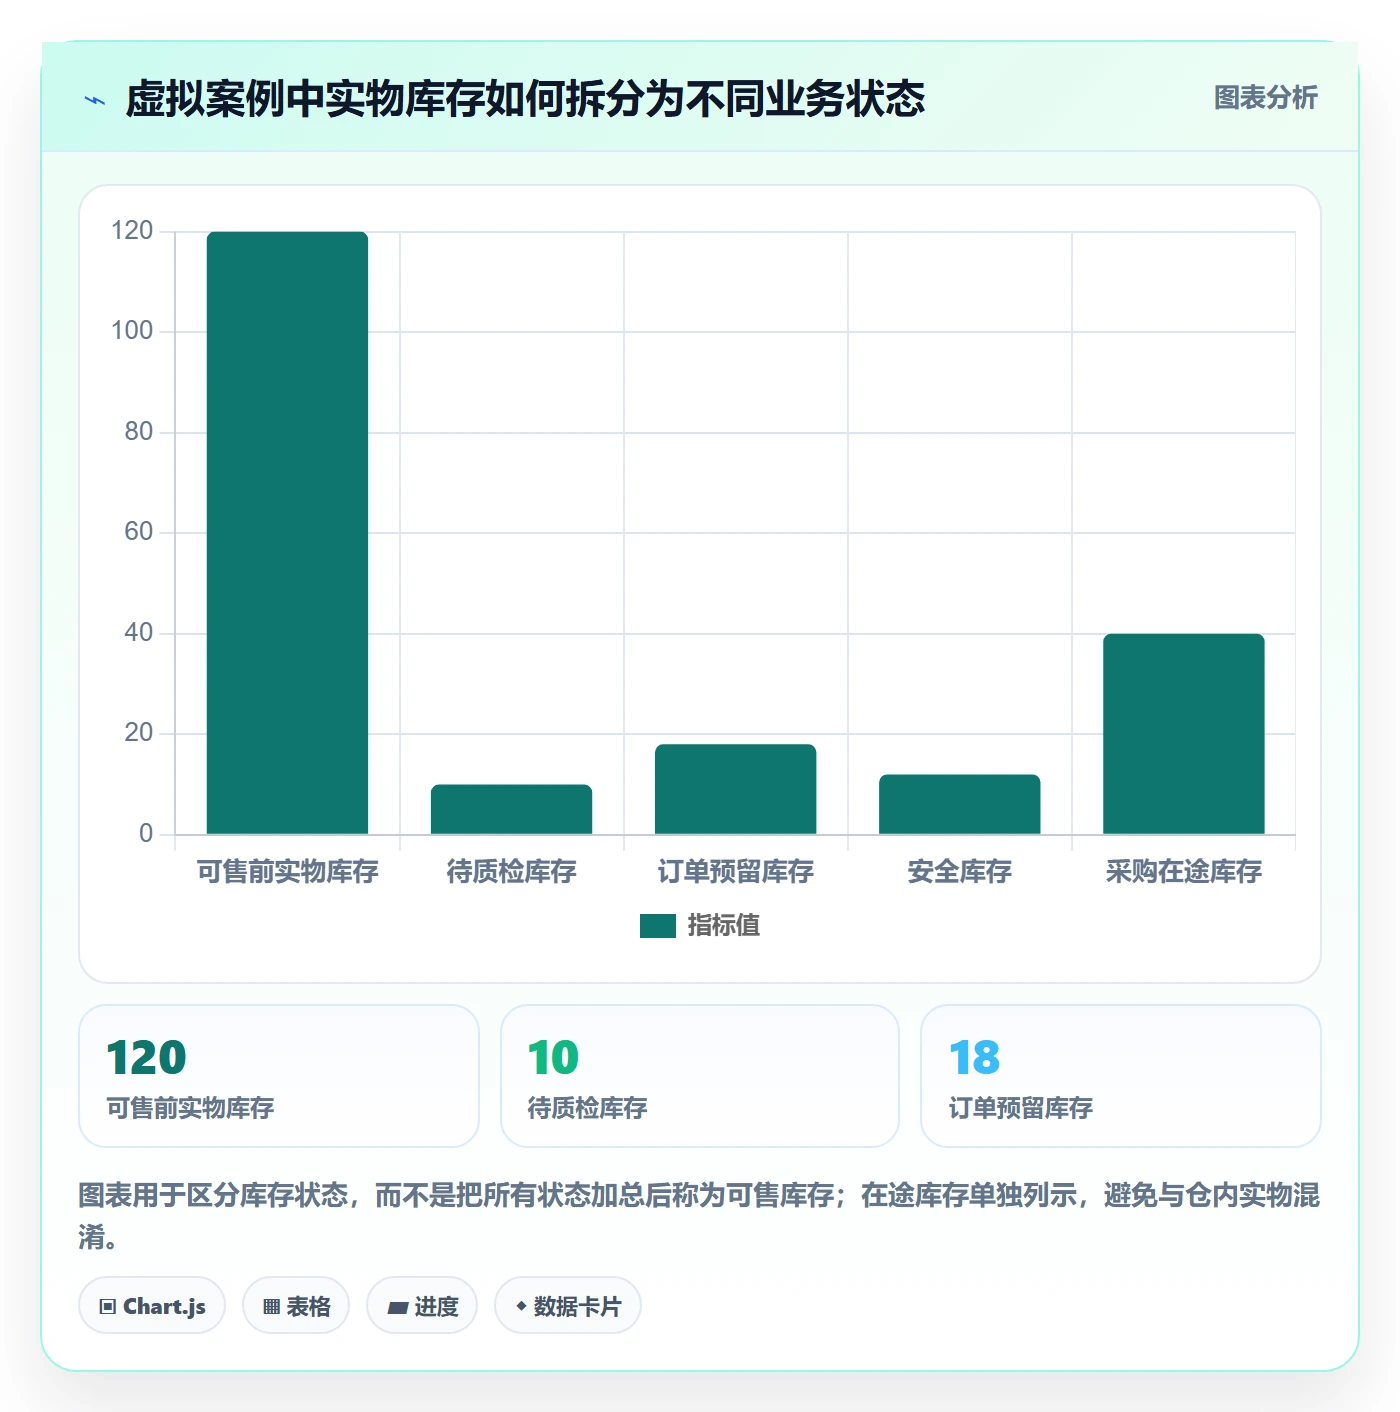Toggle the 指标值 legend color swatch
This screenshot has height=1412, width=1400.
coord(658,926)
